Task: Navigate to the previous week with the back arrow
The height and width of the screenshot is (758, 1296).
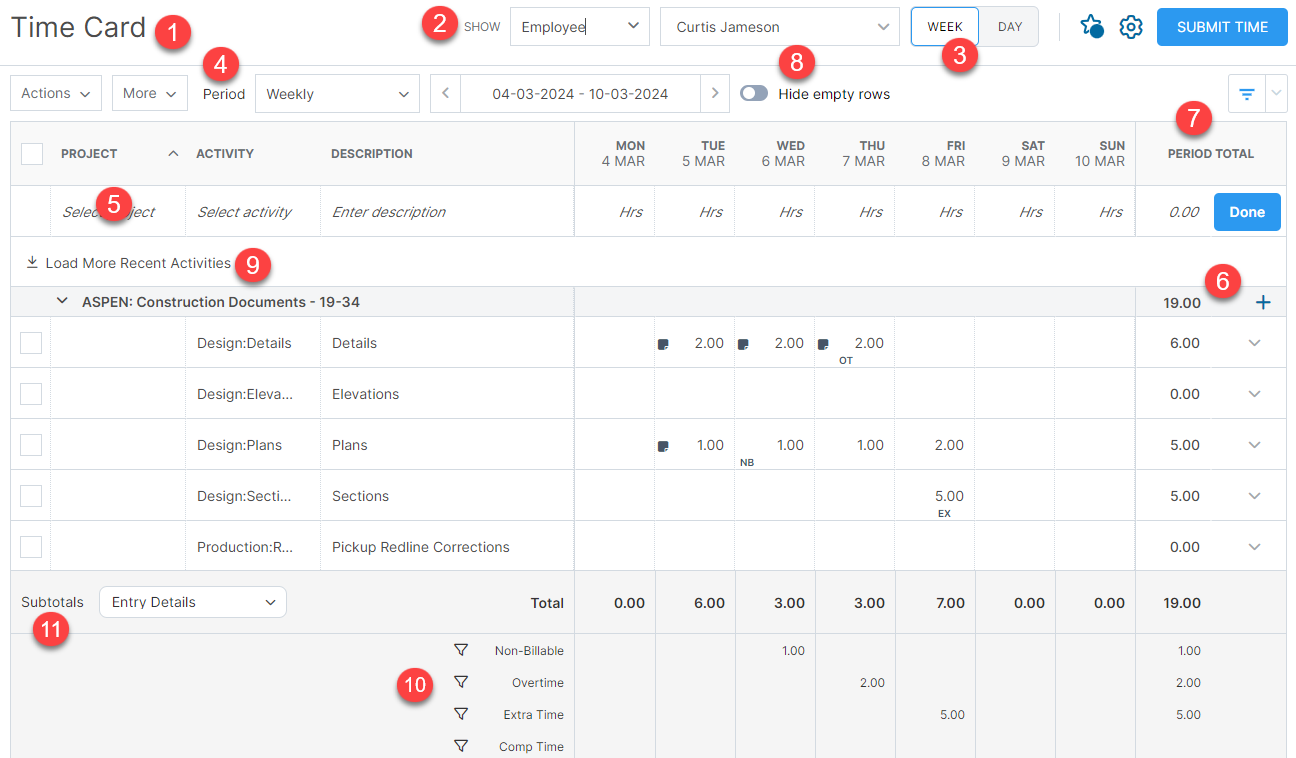Action: coord(445,93)
